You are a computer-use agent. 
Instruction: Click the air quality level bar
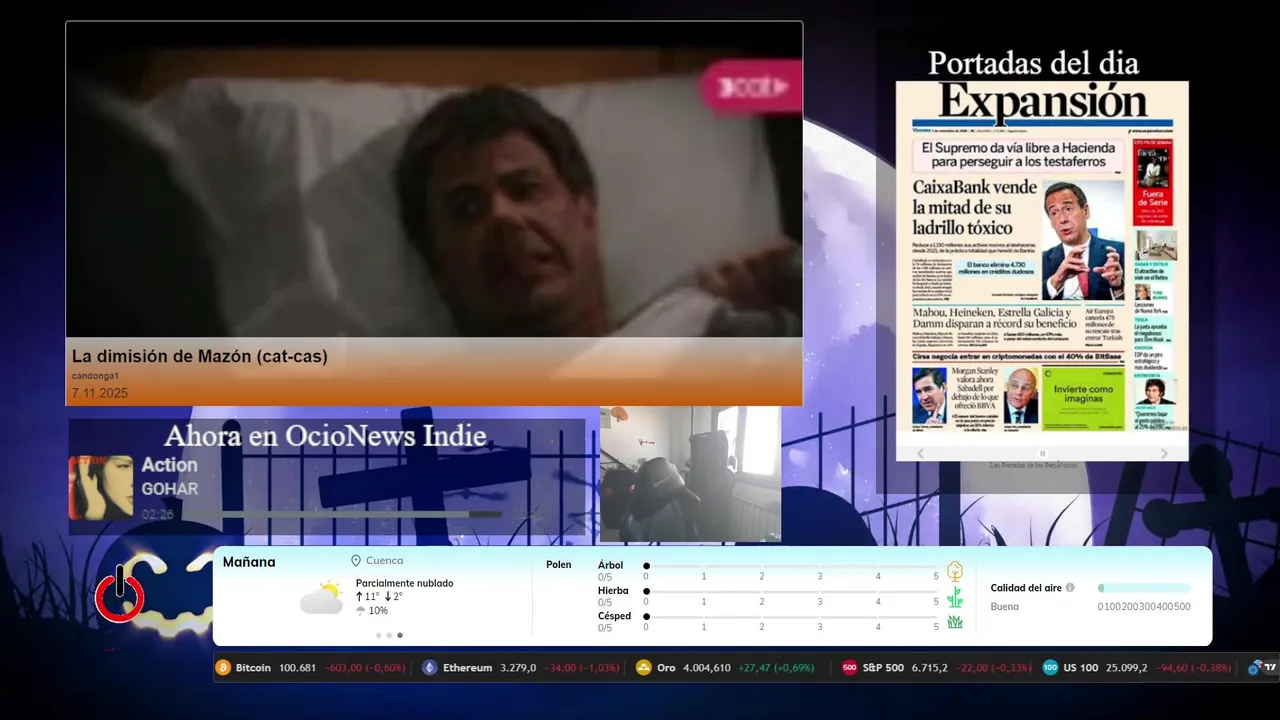click(x=1144, y=588)
